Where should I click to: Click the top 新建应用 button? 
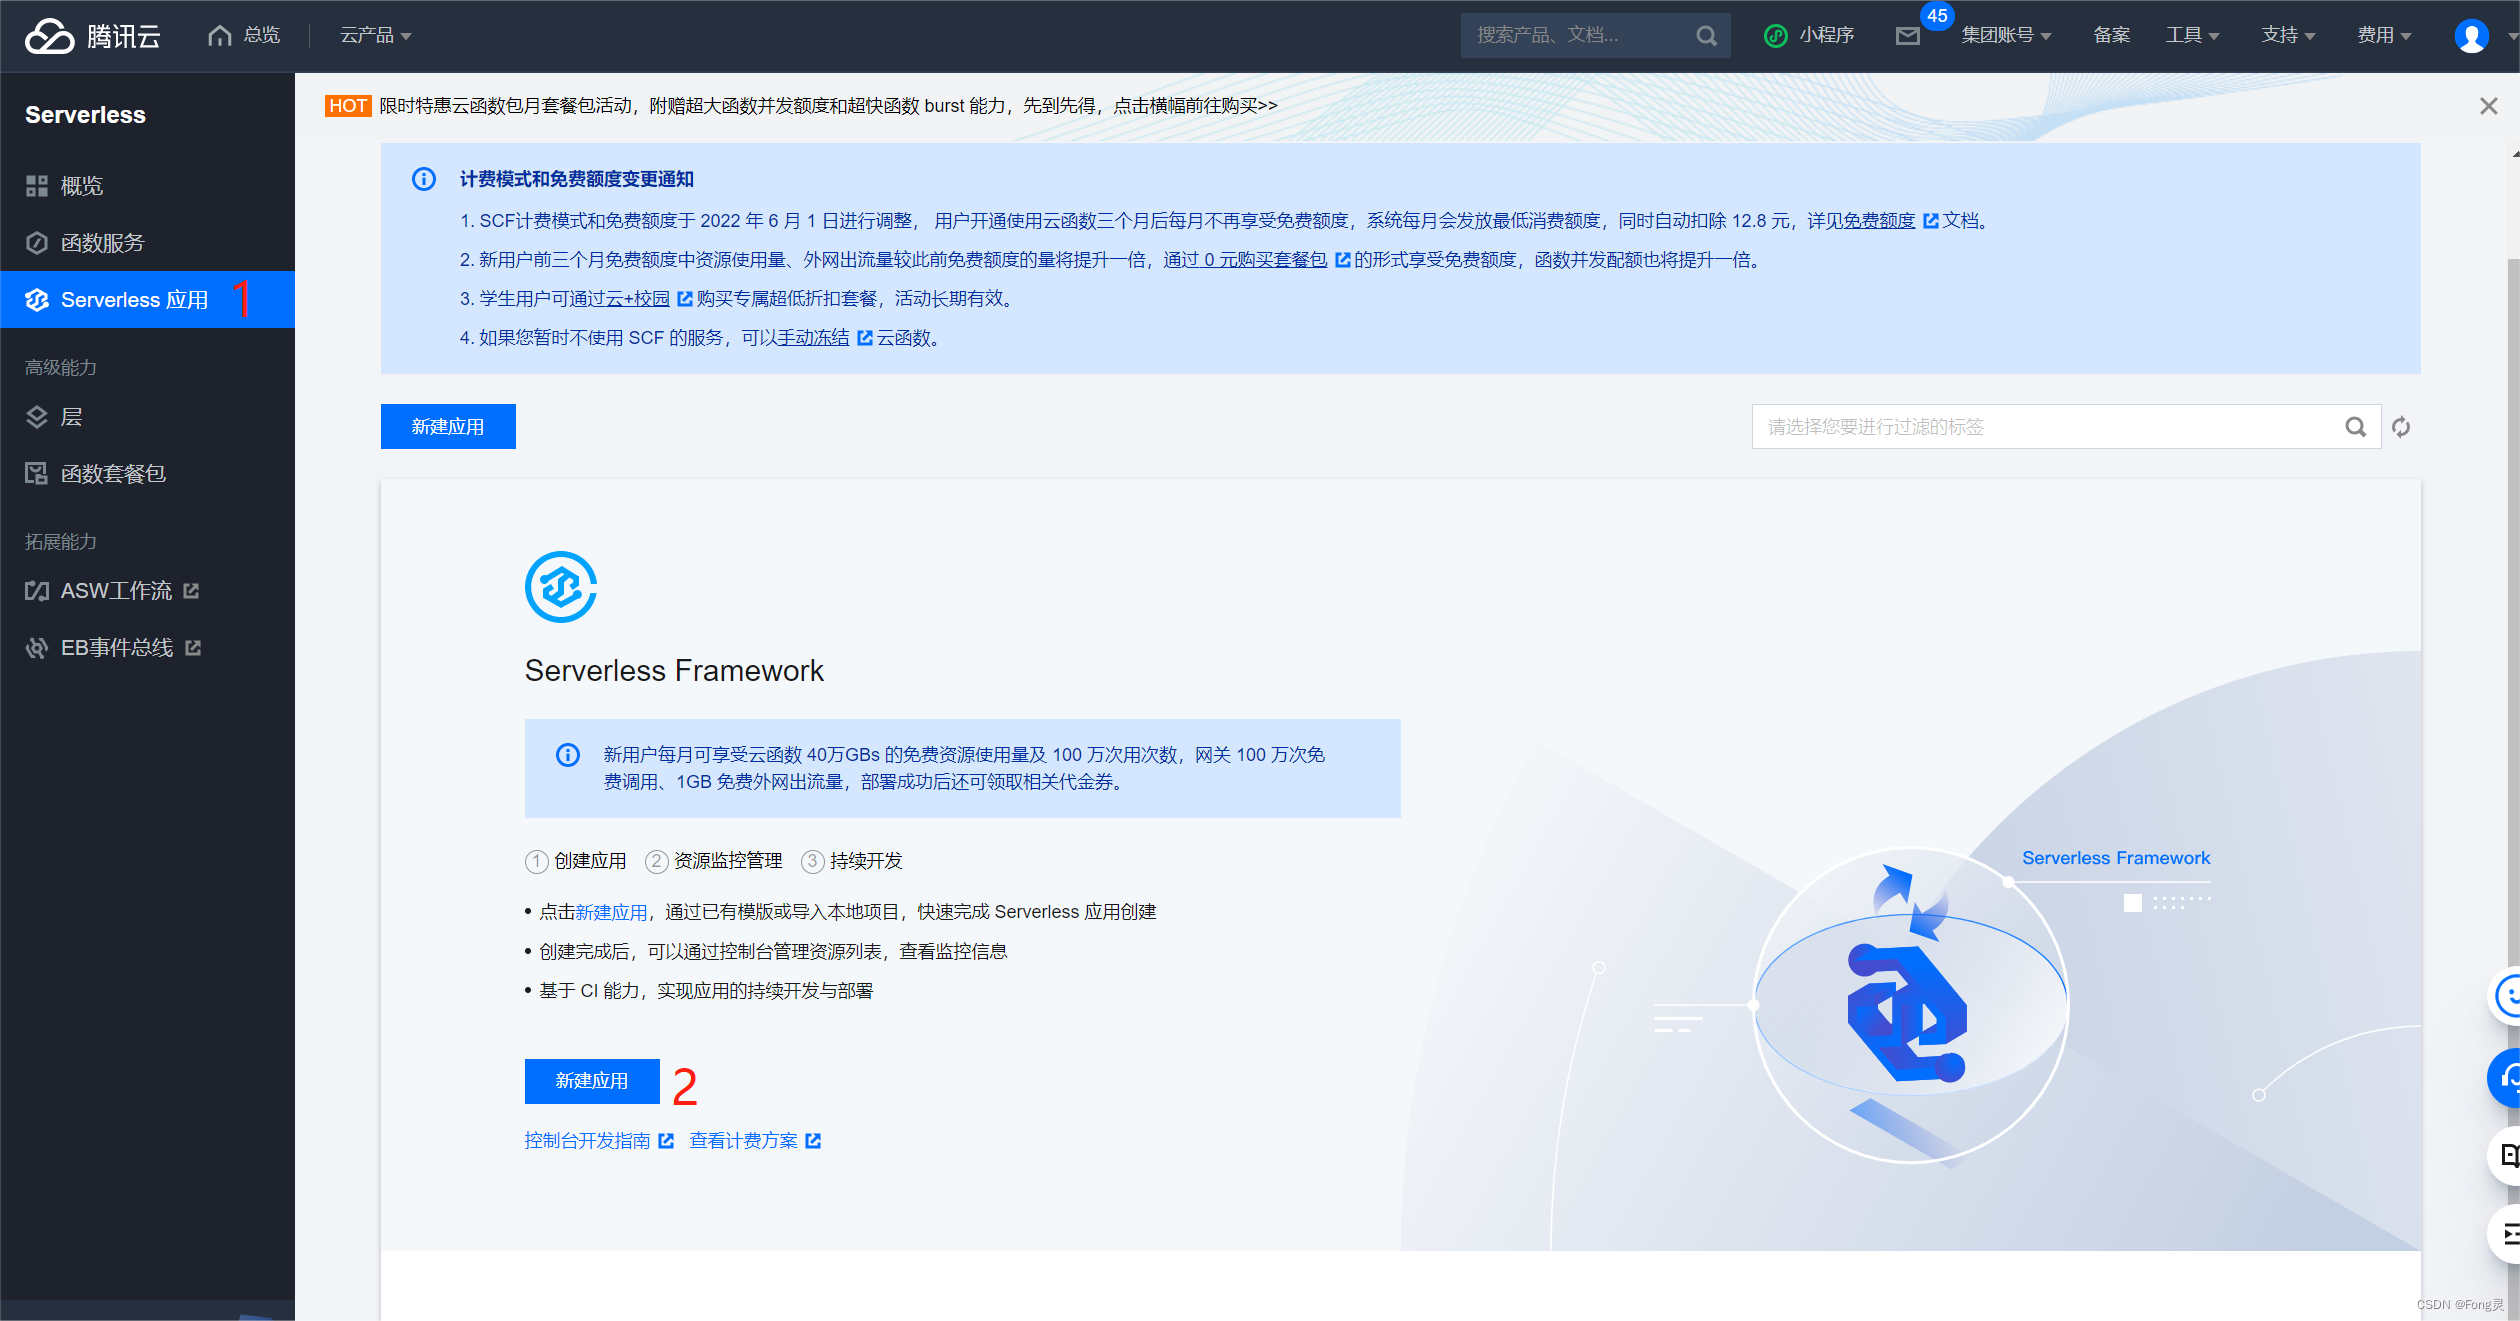coord(448,427)
